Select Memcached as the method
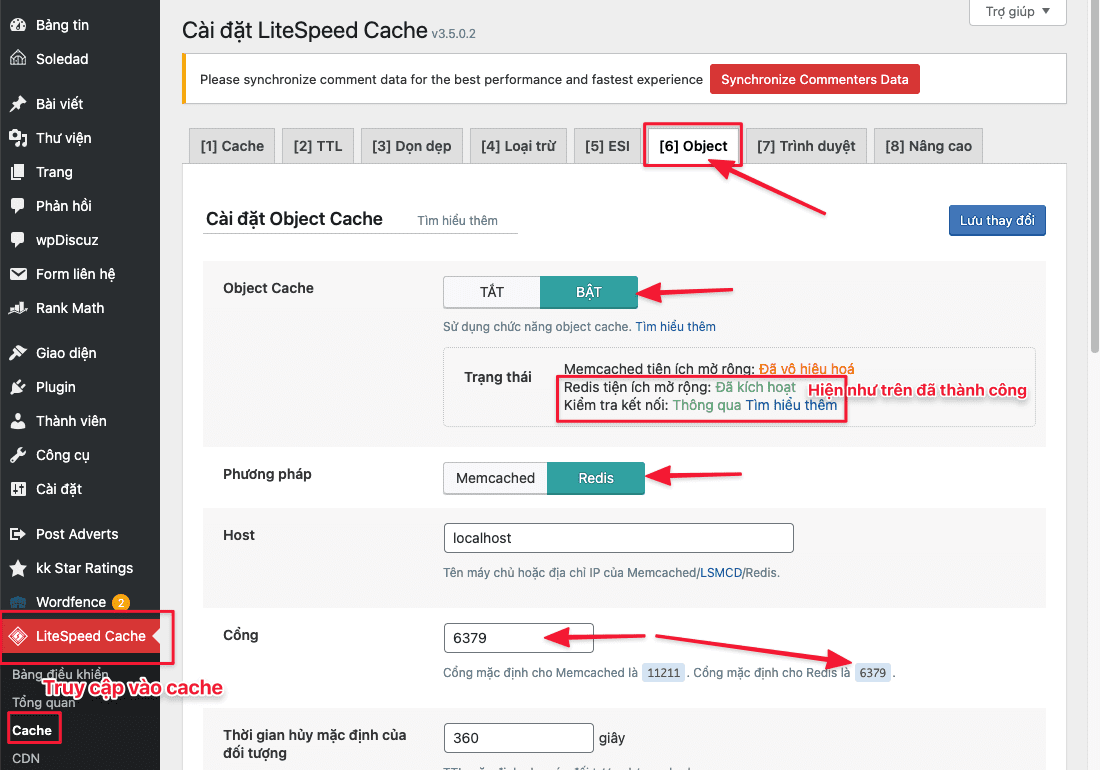Viewport: 1100px width, 770px height. pyautogui.click(x=496, y=478)
